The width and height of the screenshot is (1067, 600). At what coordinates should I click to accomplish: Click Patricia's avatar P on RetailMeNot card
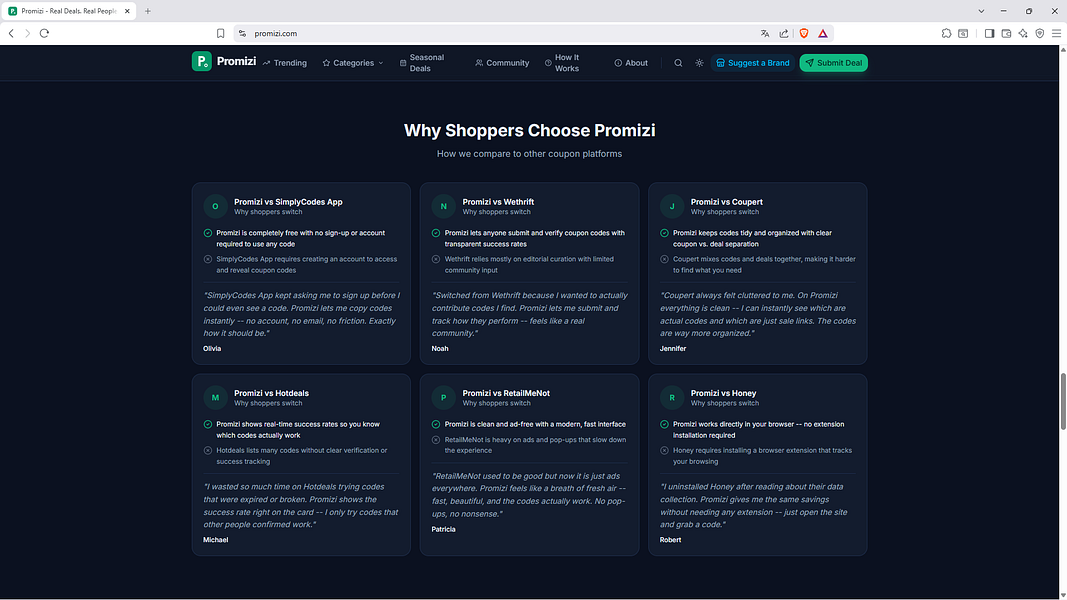(443, 397)
